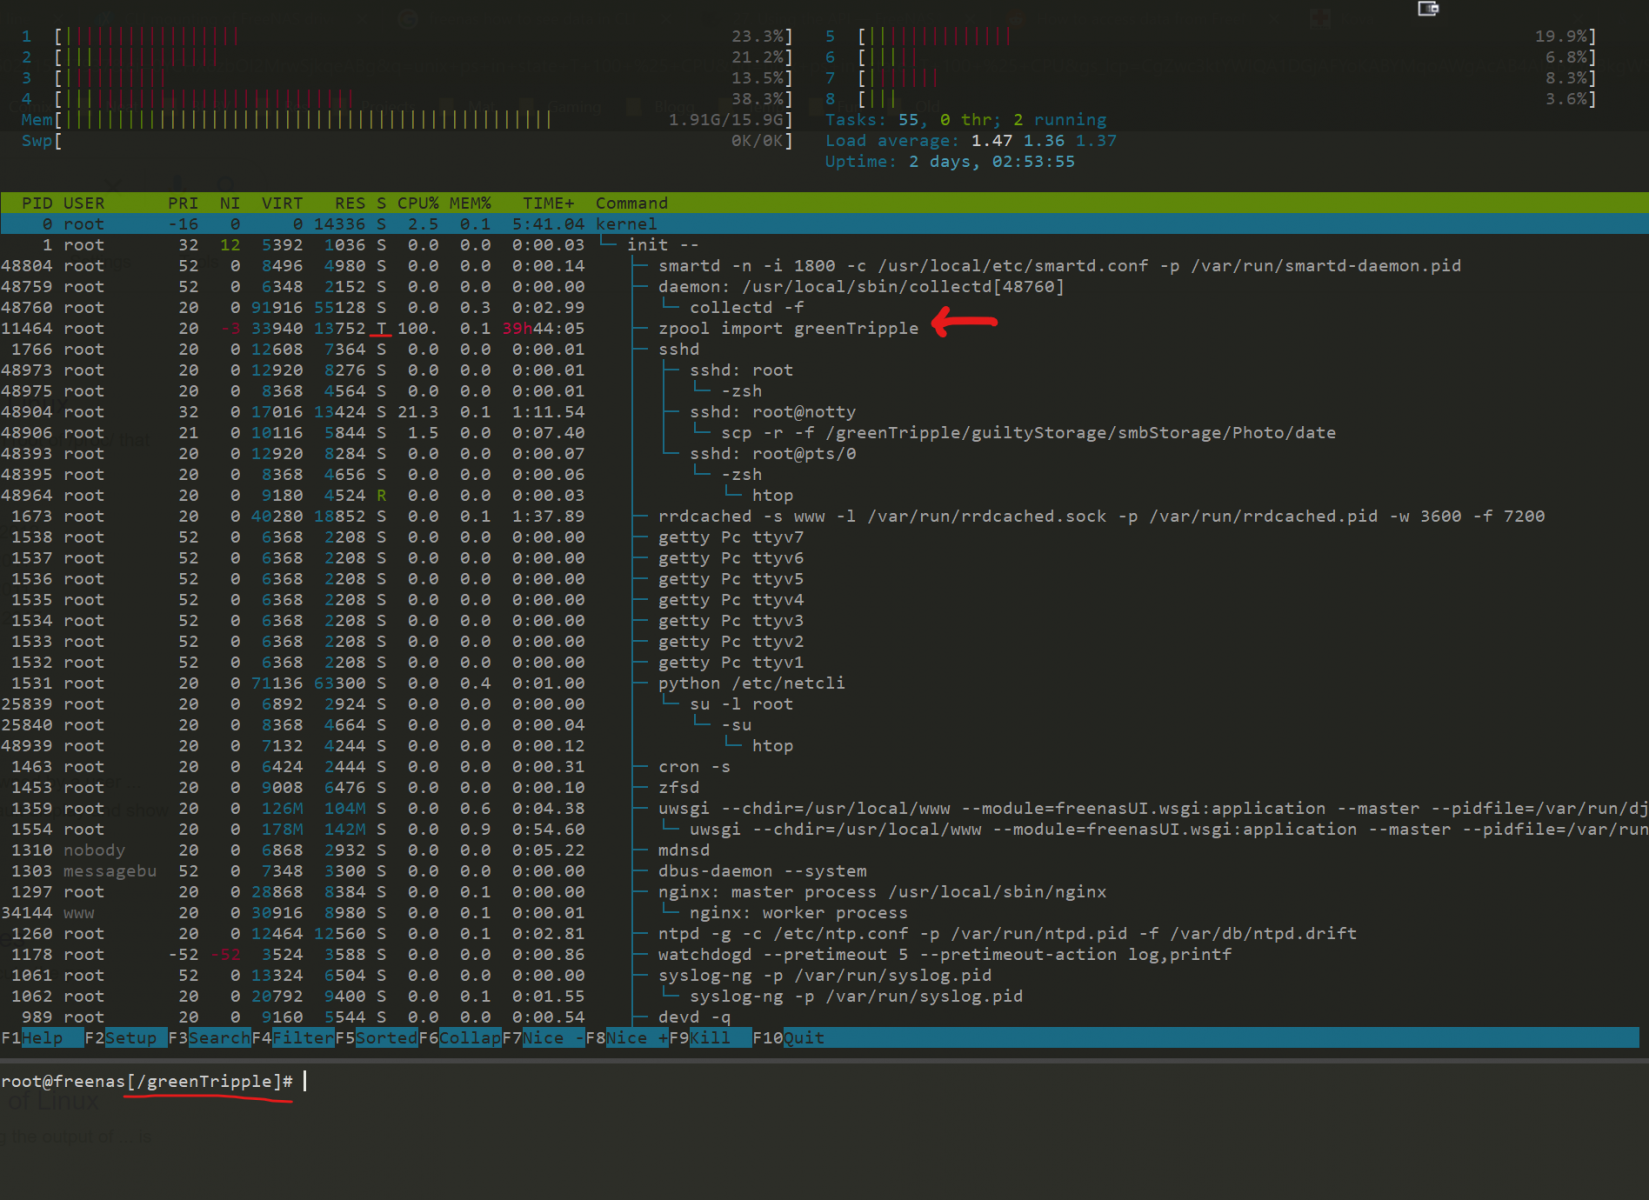Select the mdnsd process row
The image size is (1649, 1200).
coord(824,850)
